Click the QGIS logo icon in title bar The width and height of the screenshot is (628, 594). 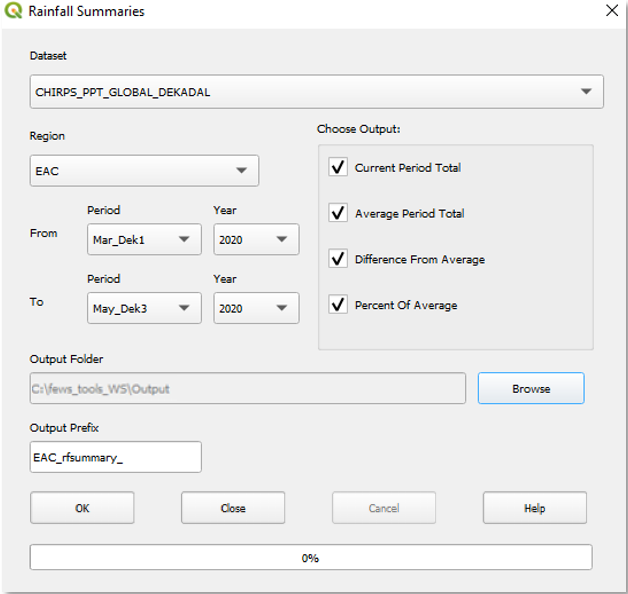(14, 12)
